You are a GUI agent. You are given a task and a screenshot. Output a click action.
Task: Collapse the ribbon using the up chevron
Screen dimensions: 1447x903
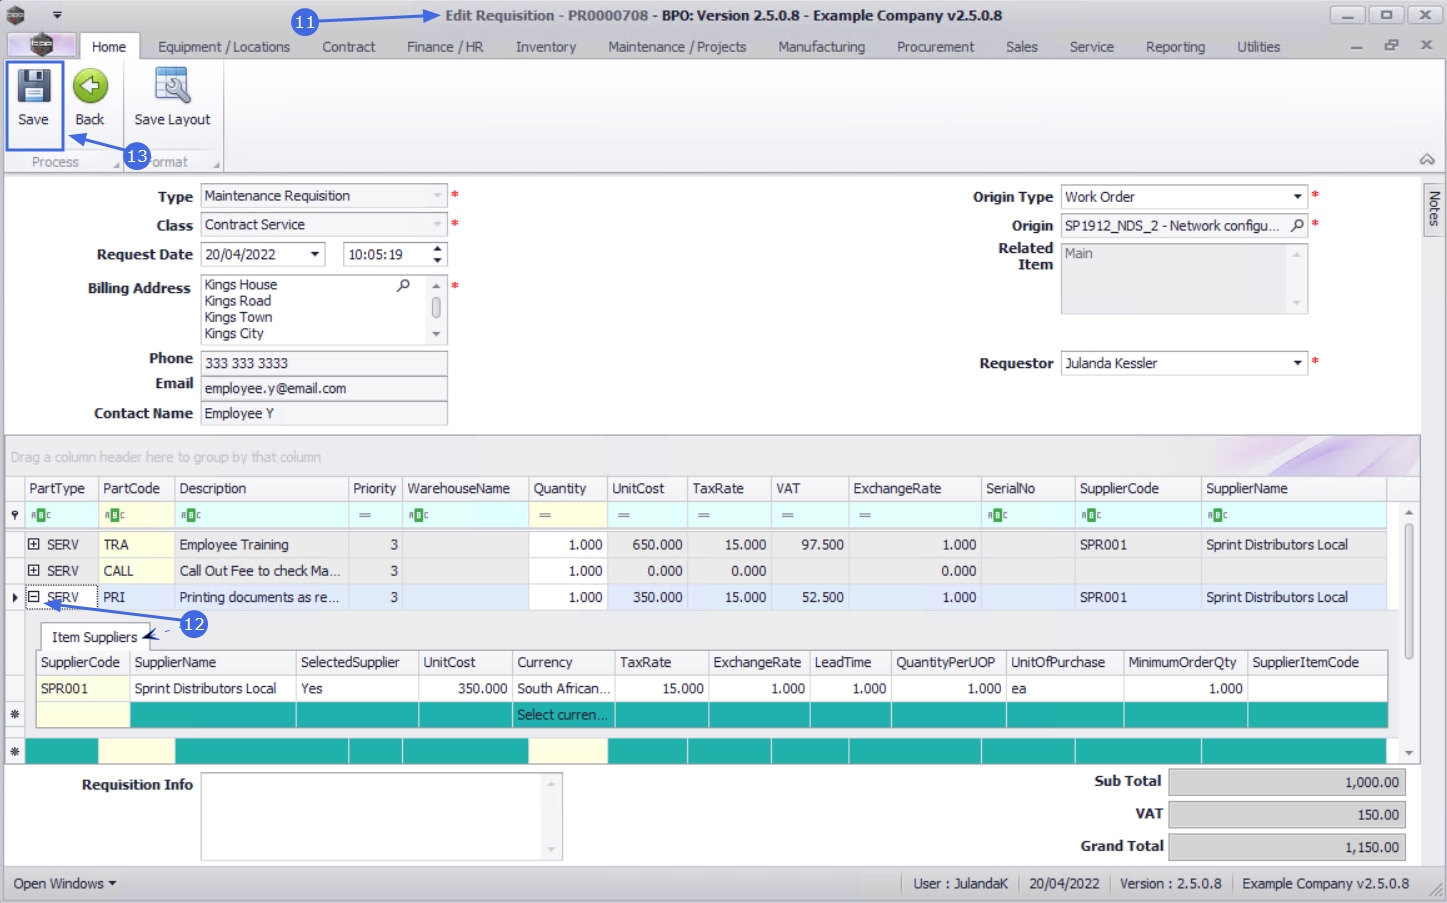[1427, 160]
